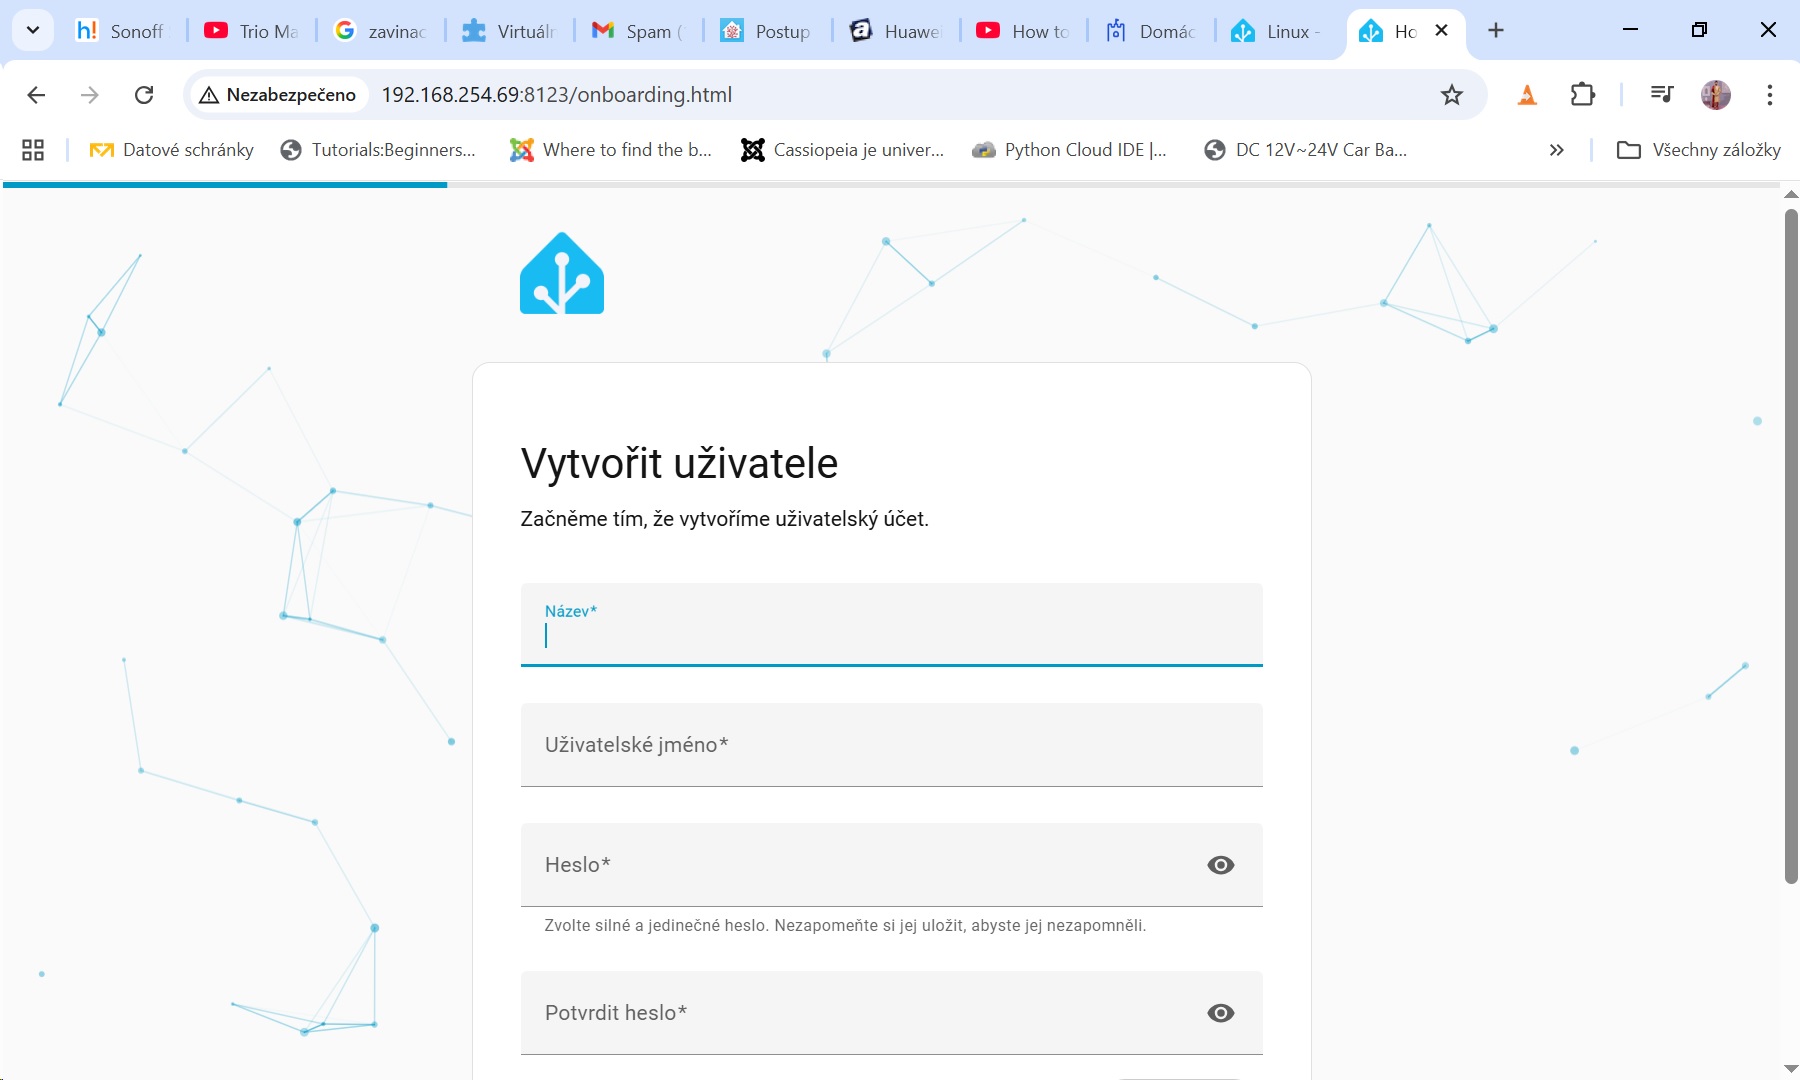This screenshot has height=1080, width=1800.
Task: Open the bookmarks apps grid icon
Action: point(33,150)
